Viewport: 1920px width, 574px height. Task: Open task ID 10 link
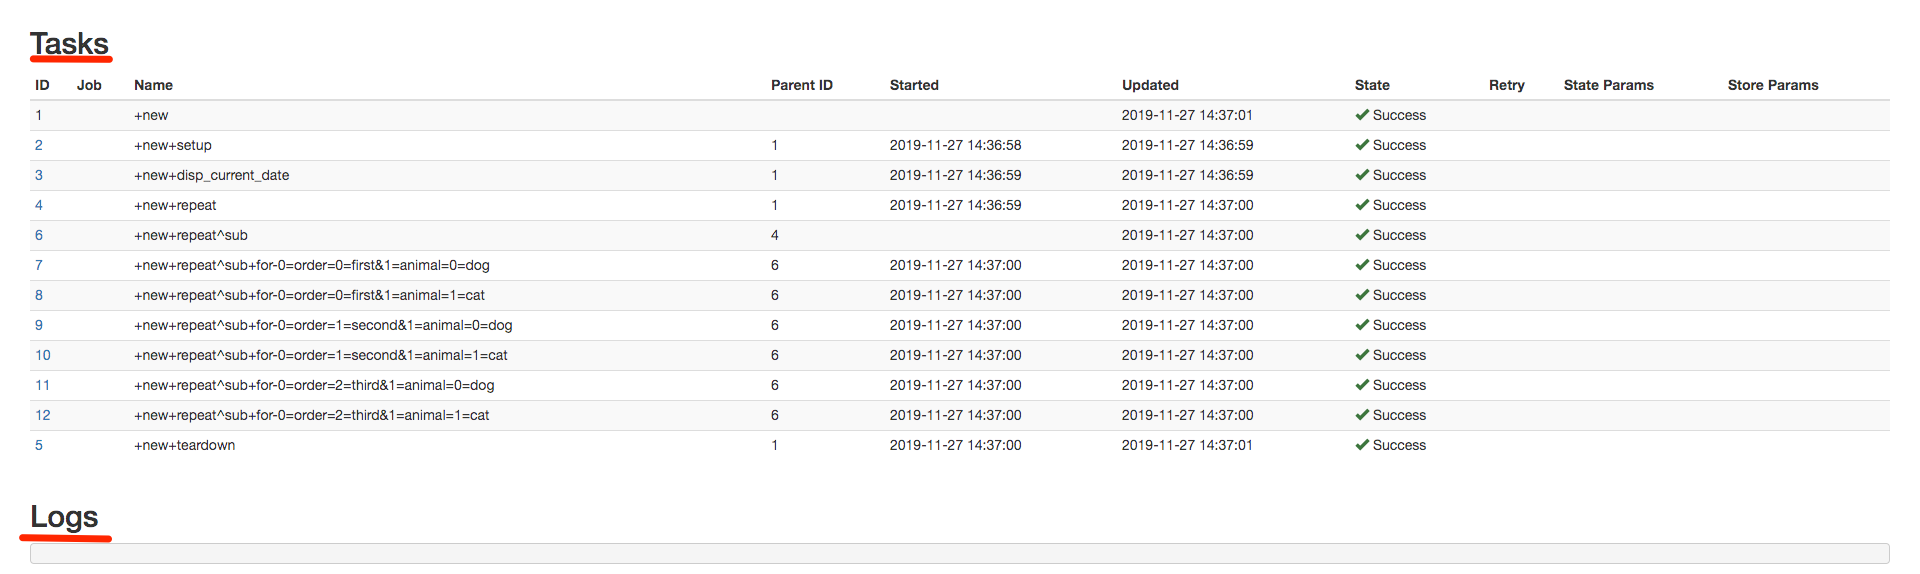click(43, 355)
